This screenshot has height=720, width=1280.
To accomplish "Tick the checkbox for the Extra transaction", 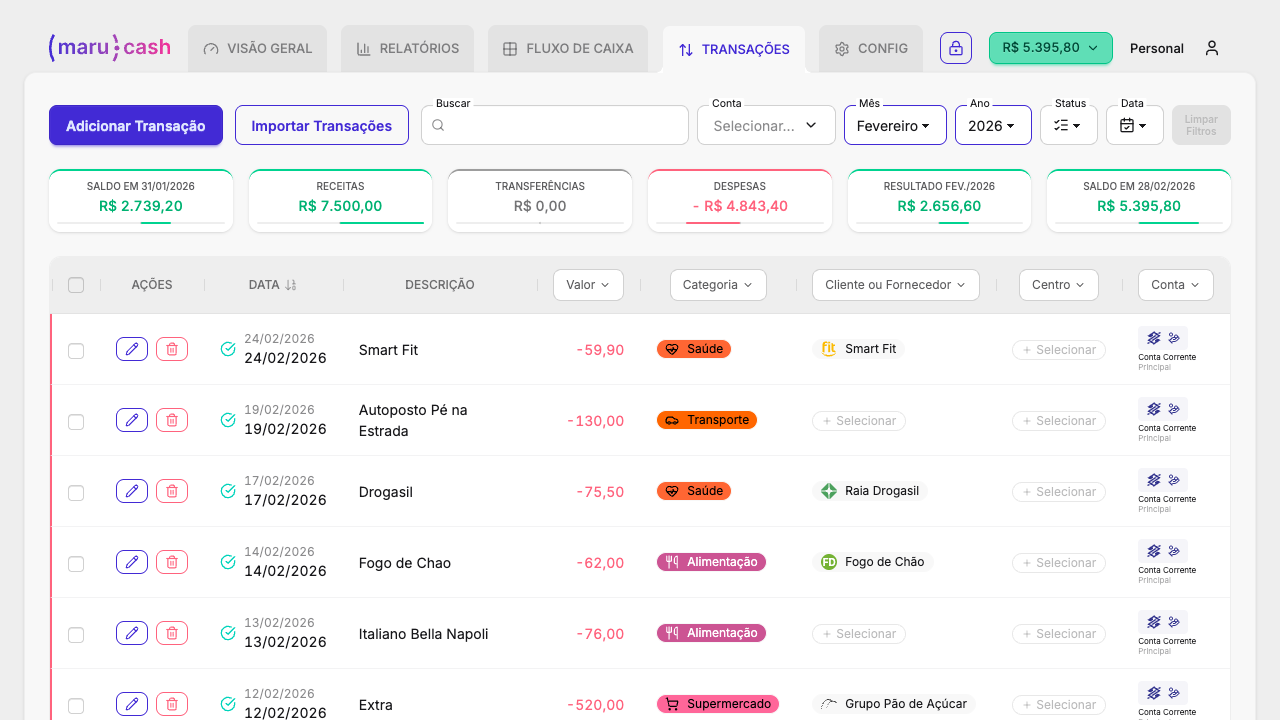I will tap(76, 705).
